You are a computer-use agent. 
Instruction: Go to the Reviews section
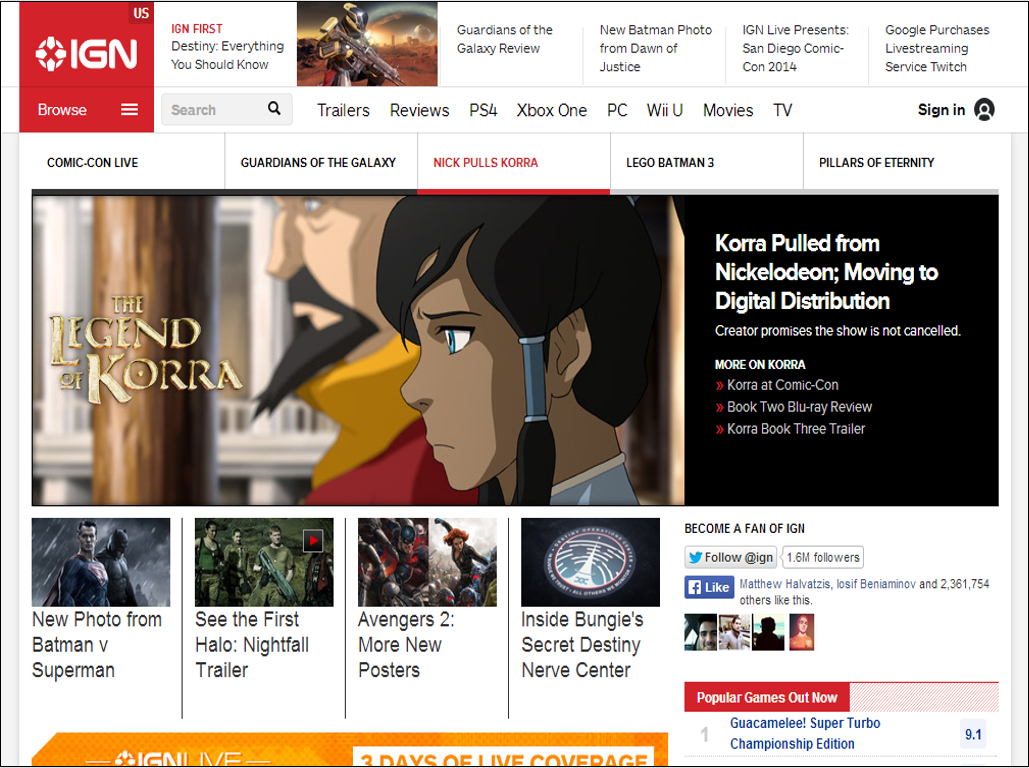pyautogui.click(x=419, y=110)
